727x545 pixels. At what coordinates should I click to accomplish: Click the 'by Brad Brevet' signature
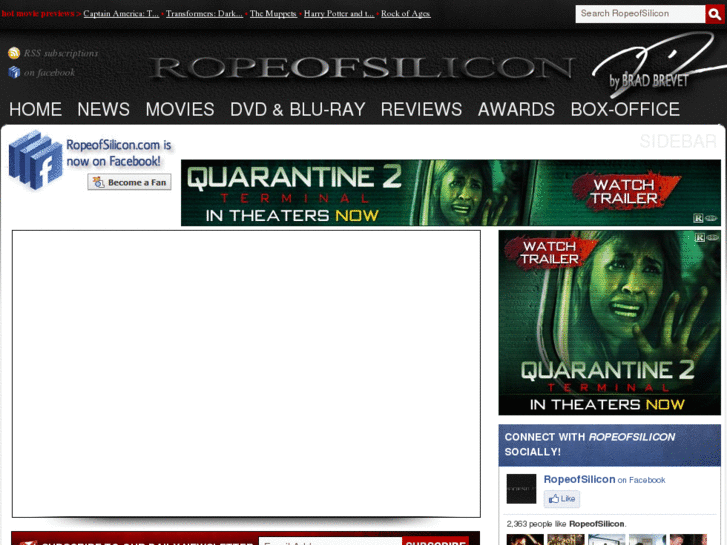point(649,81)
